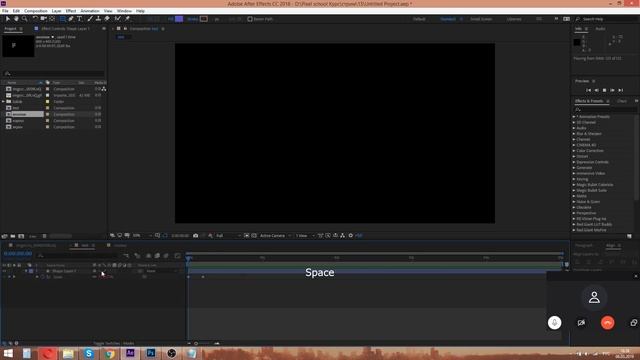
Task: Open the Graph Editor in timeline
Action: pyautogui.click(x=178, y=256)
